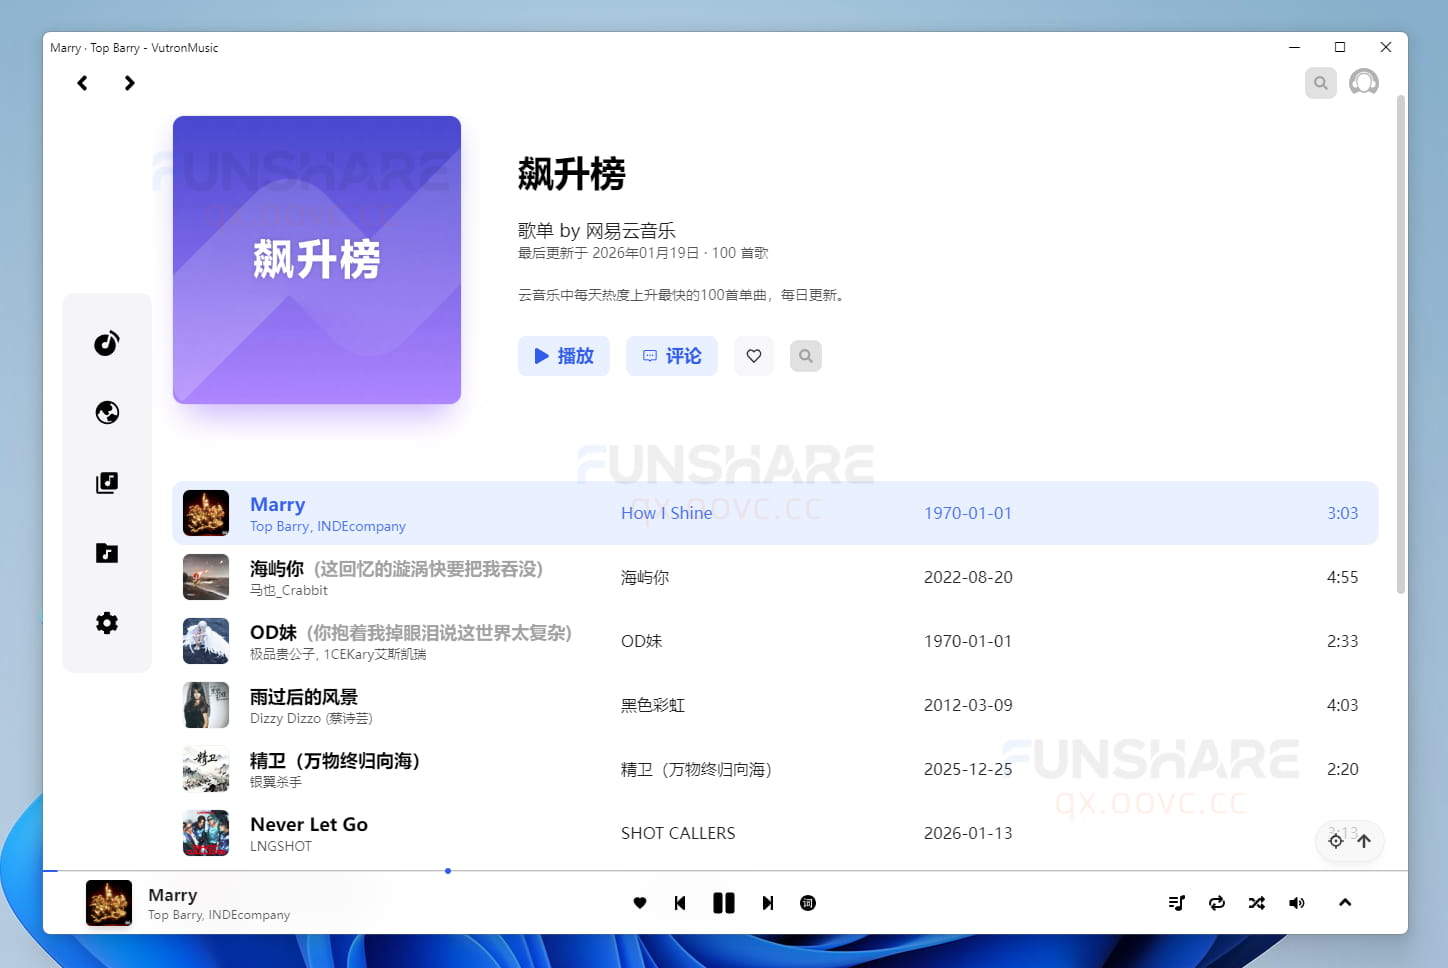This screenshot has height=968, width=1448.
Task: Open the music library via disc icon
Action: pos(107,343)
